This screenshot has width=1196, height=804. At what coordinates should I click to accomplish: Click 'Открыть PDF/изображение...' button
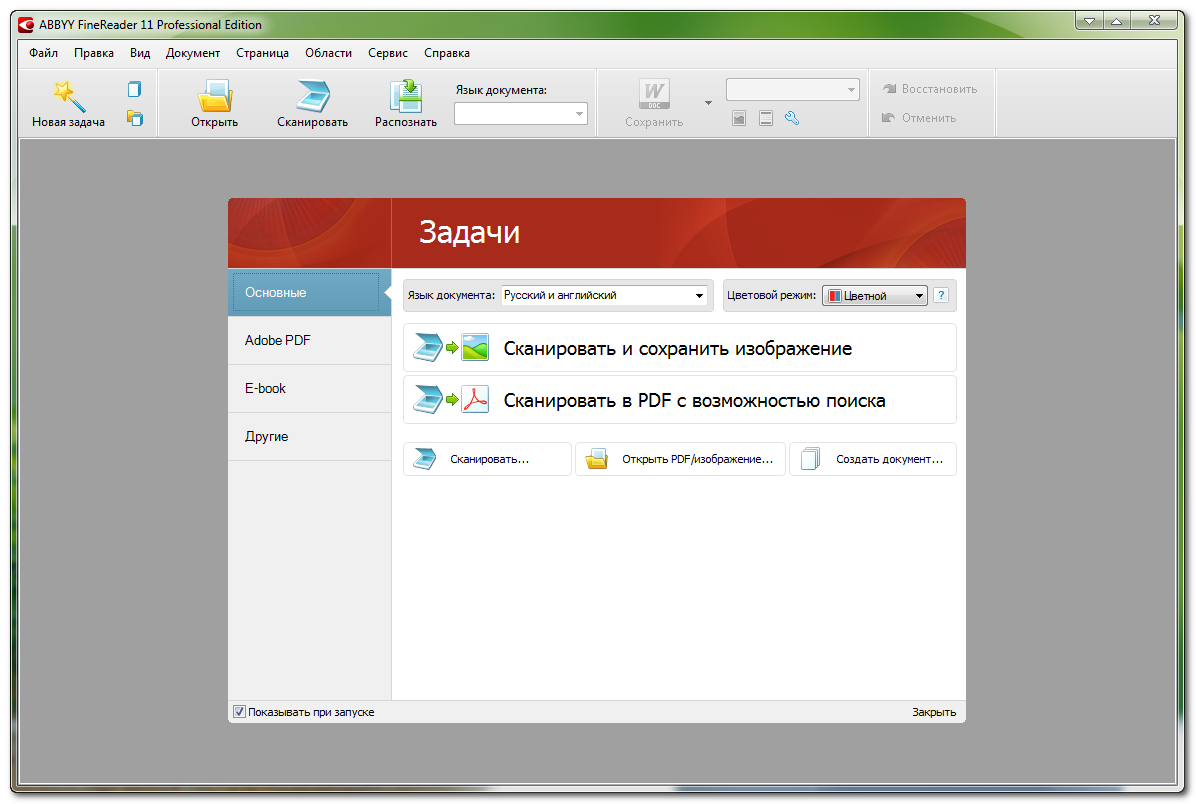pos(680,460)
